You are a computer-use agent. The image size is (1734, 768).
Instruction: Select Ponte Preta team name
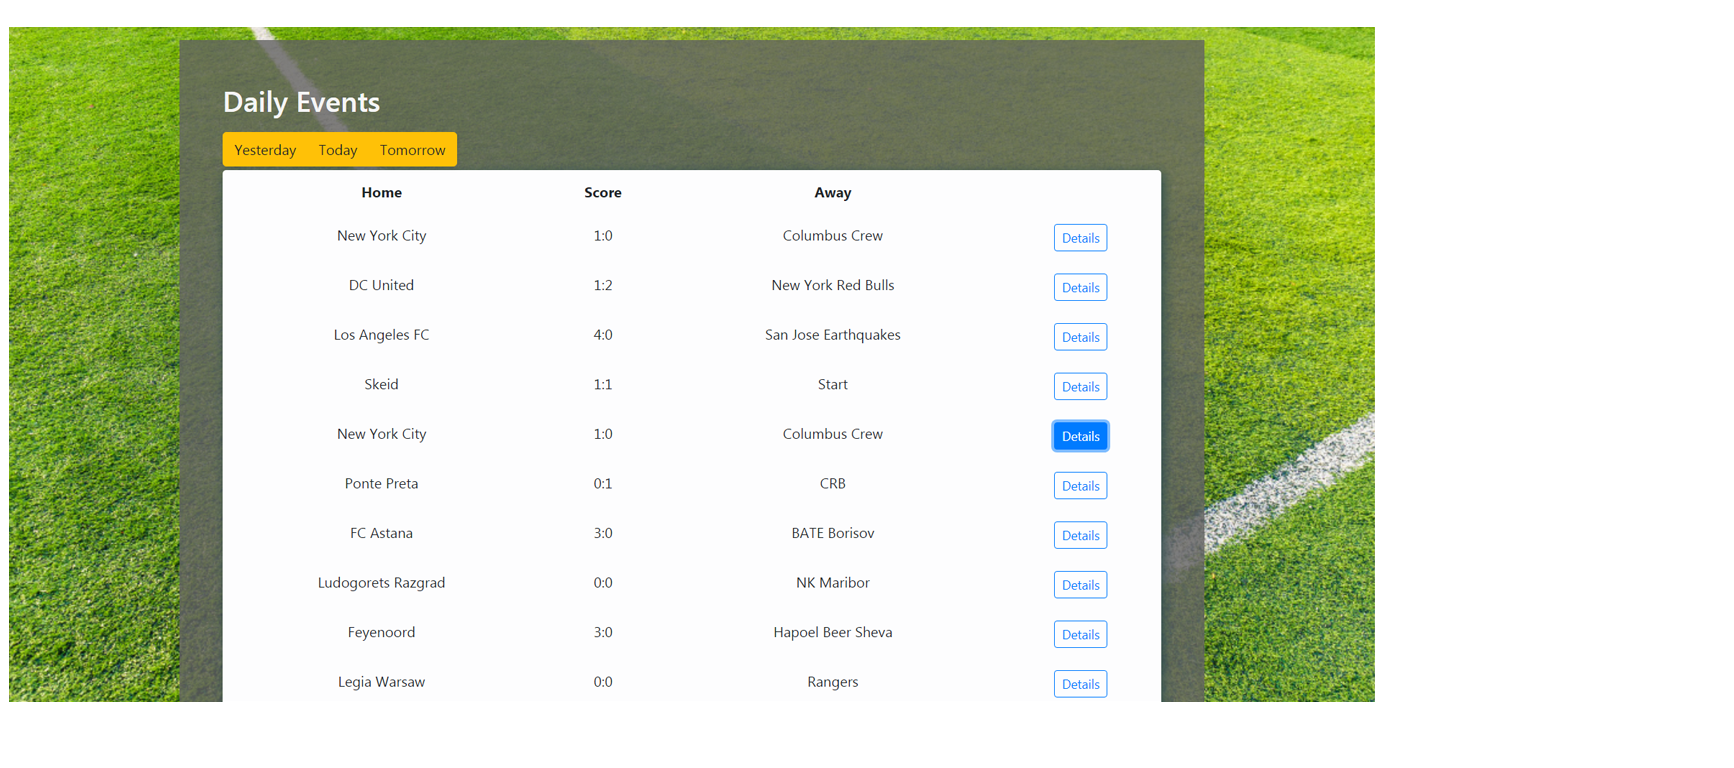pos(381,483)
